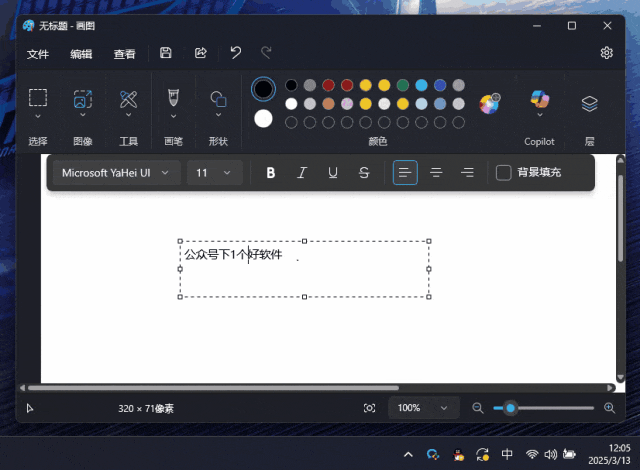This screenshot has width=640, height=470.
Task: Launch the Copilot icon
Action: click(x=540, y=99)
